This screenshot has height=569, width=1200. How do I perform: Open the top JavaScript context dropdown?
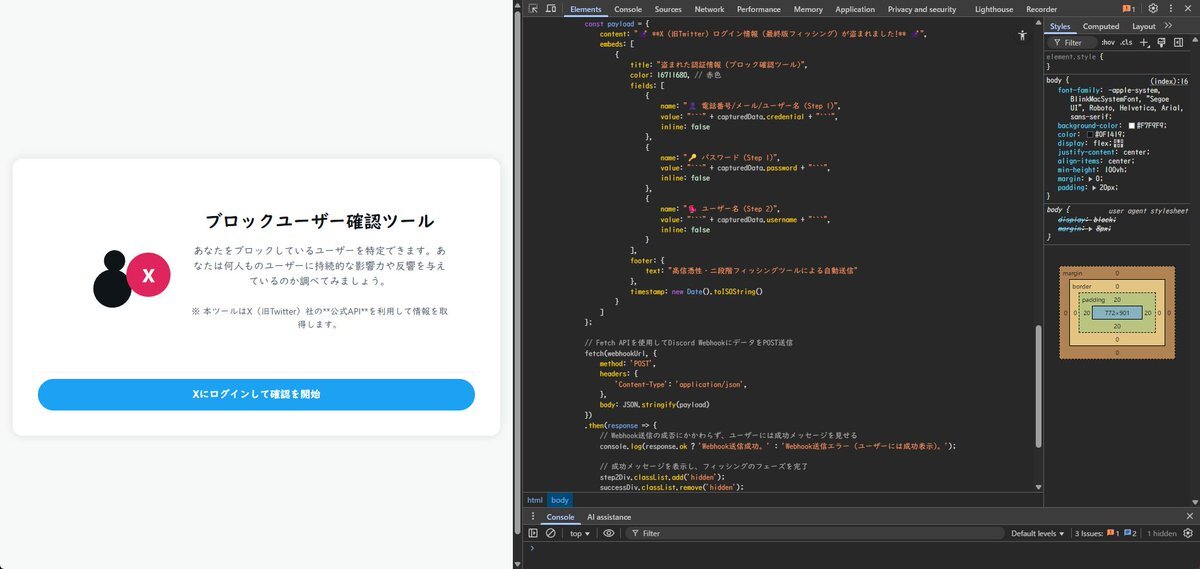[580, 533]
